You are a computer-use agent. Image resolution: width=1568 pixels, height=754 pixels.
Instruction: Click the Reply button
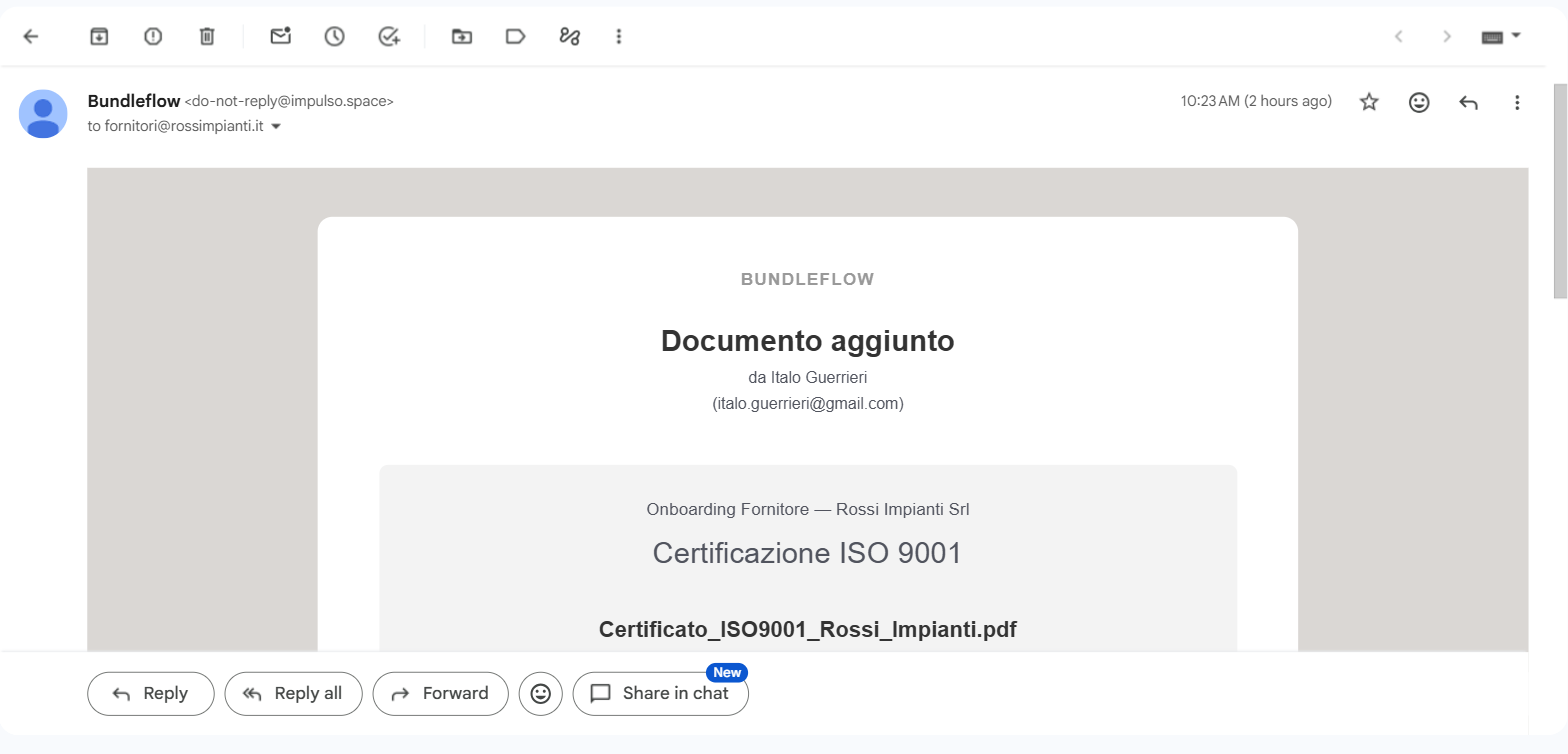tap(151, 694)
